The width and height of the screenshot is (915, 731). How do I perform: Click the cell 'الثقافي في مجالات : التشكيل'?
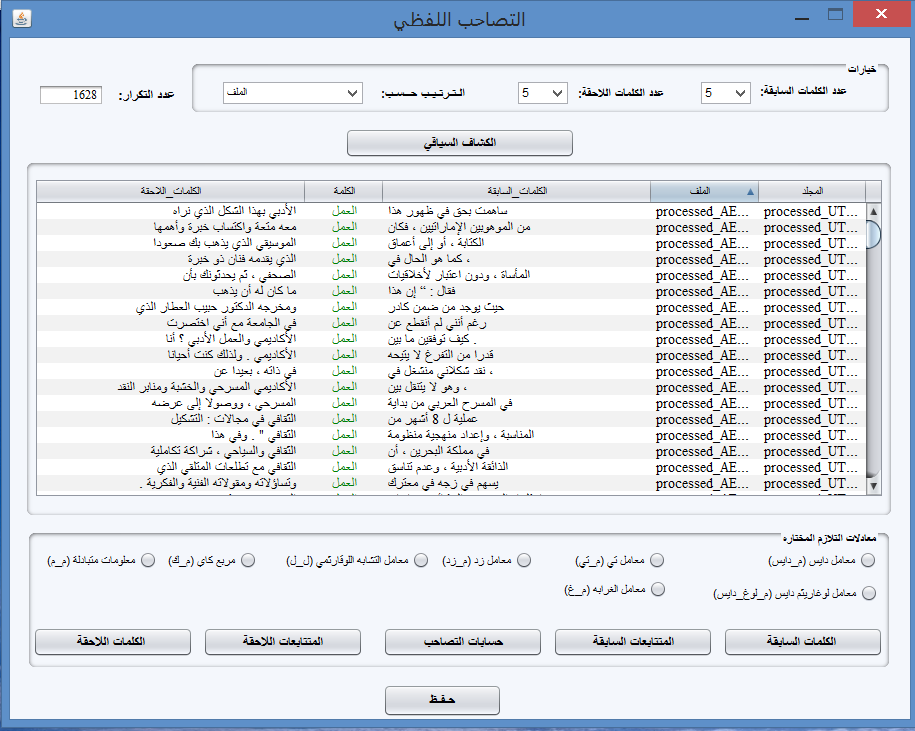click(170, 419)
